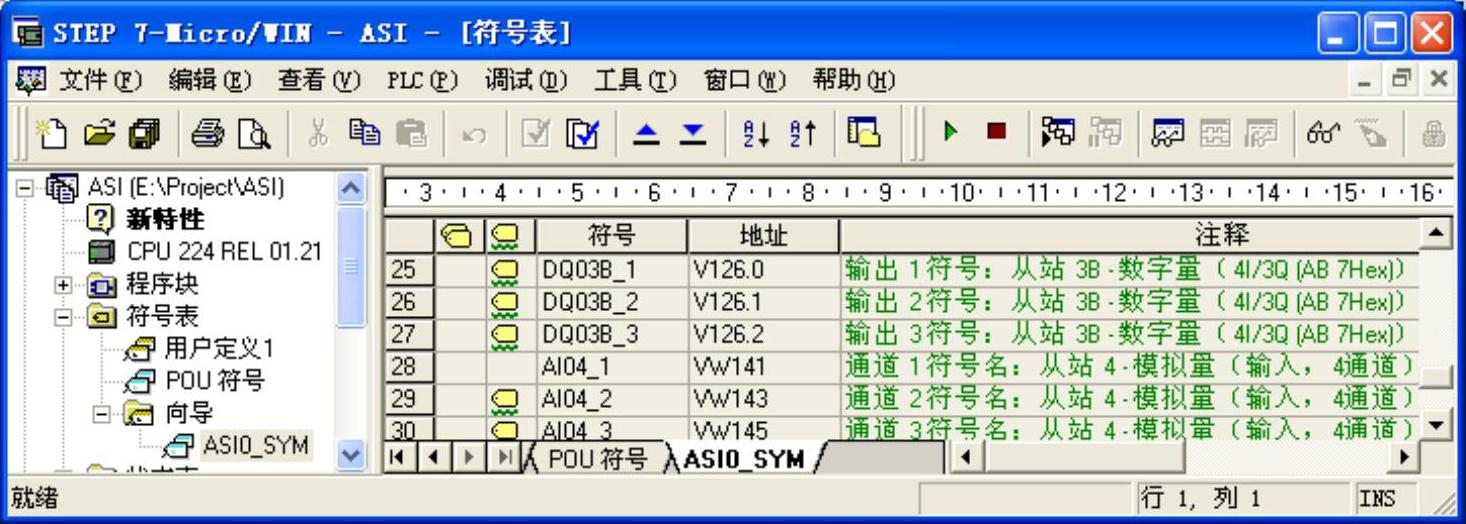
Task: Upload from the PLC with the up arrow
Action: coord(649,132)
